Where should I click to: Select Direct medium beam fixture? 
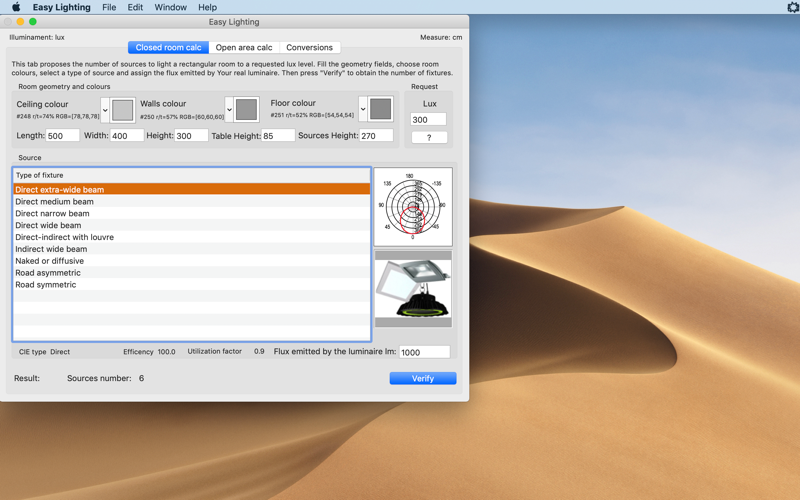tap(191, 202)
